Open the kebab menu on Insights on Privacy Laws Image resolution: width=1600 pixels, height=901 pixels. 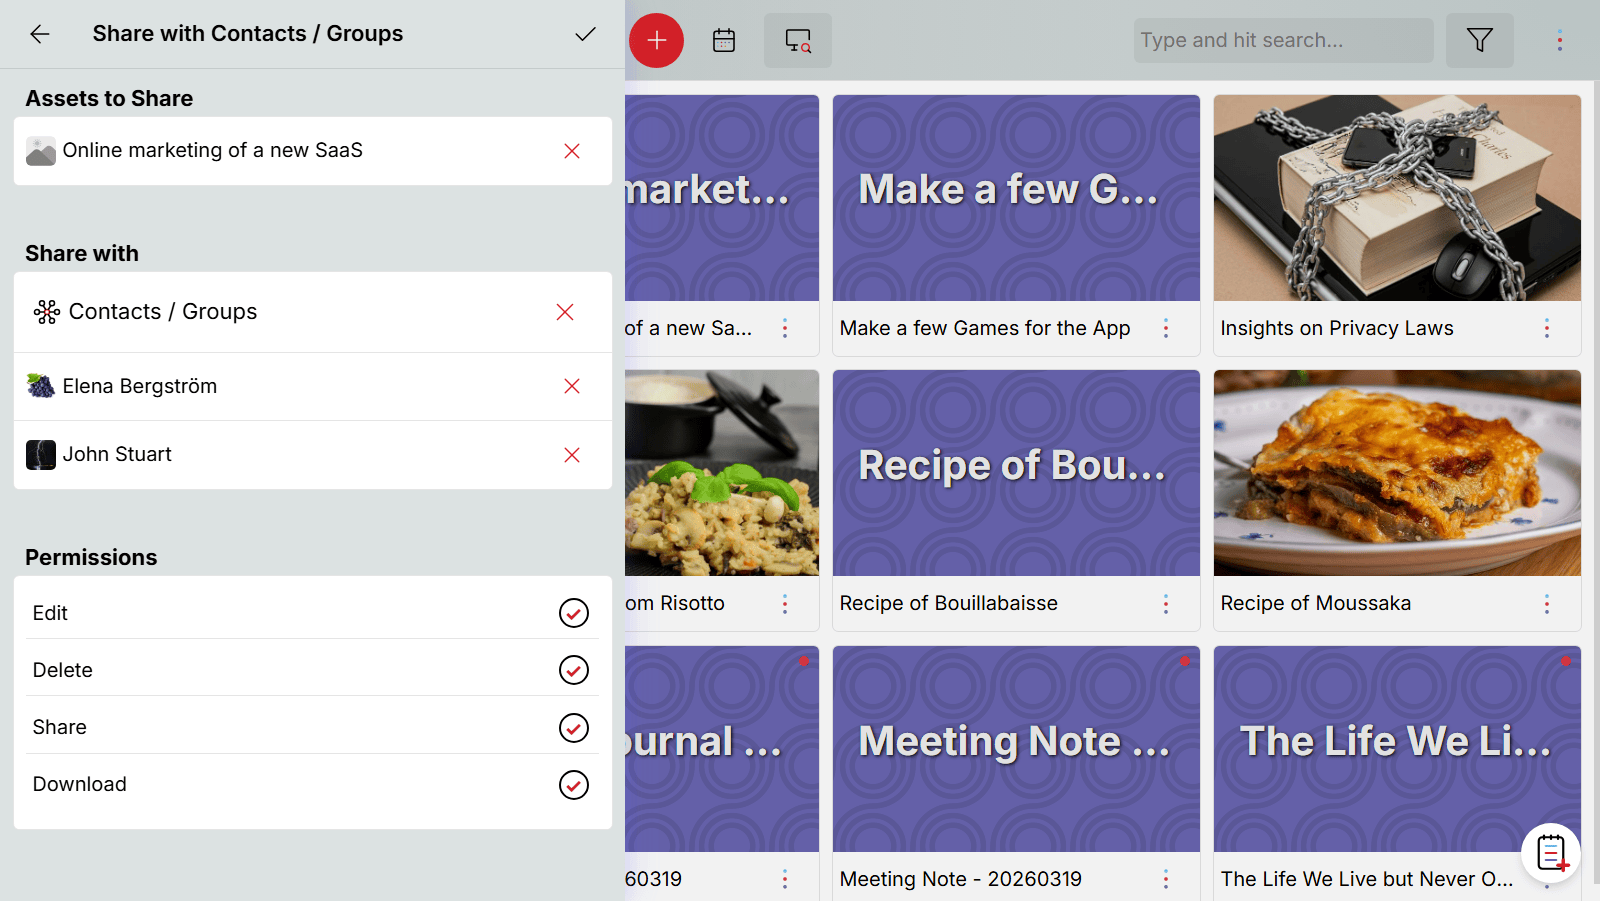point(1546,328)
